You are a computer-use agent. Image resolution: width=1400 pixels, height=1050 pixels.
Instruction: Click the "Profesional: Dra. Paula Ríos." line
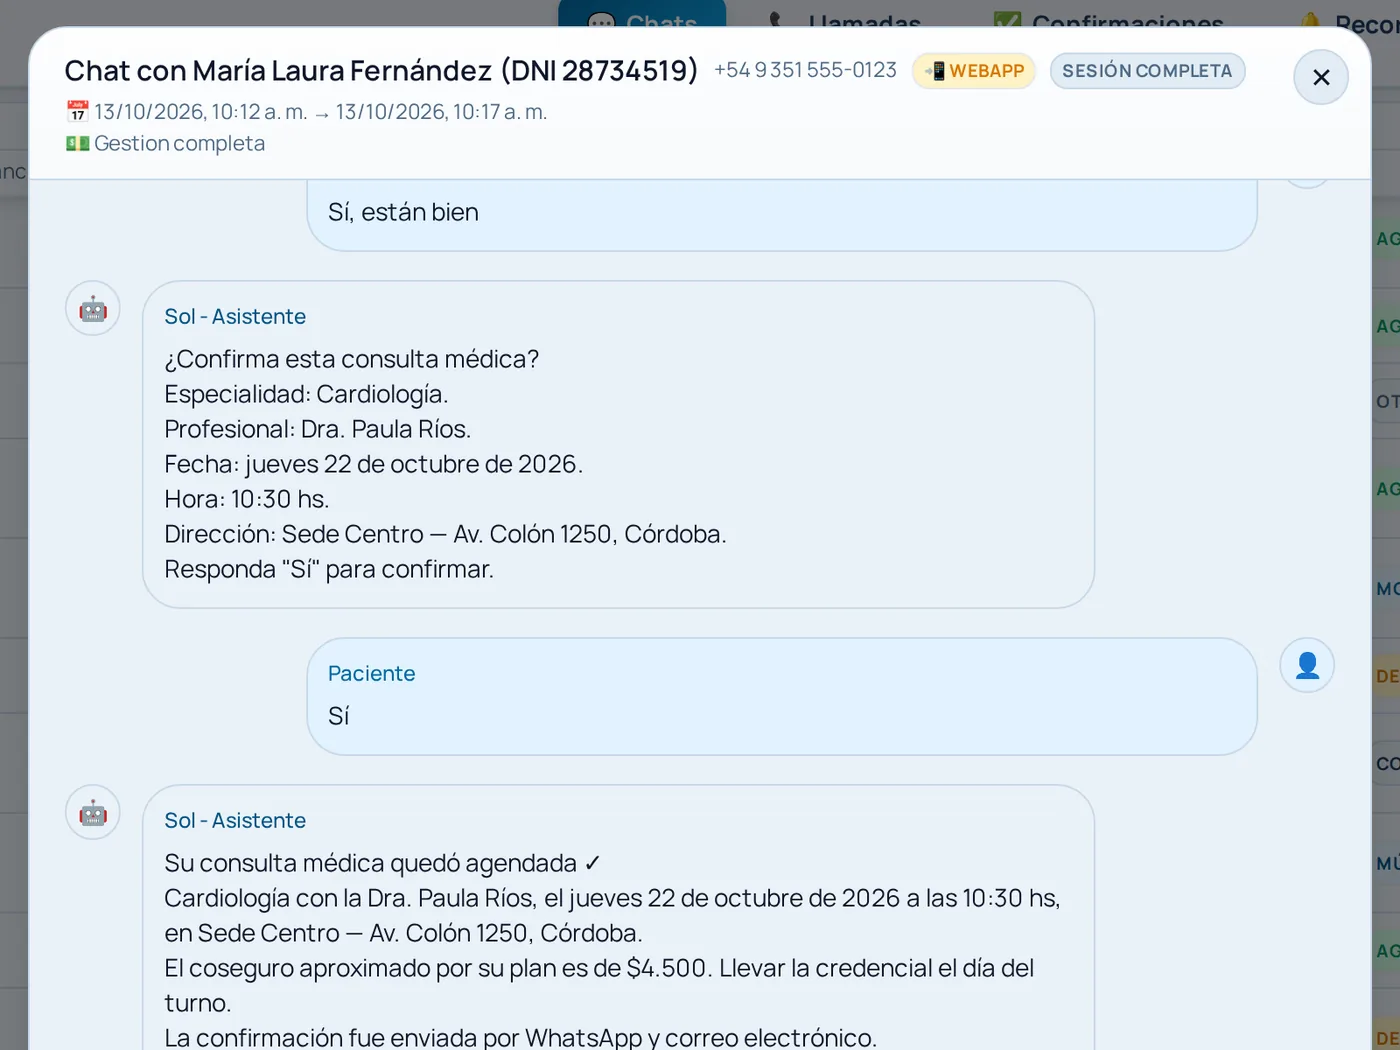click(318, 429)
